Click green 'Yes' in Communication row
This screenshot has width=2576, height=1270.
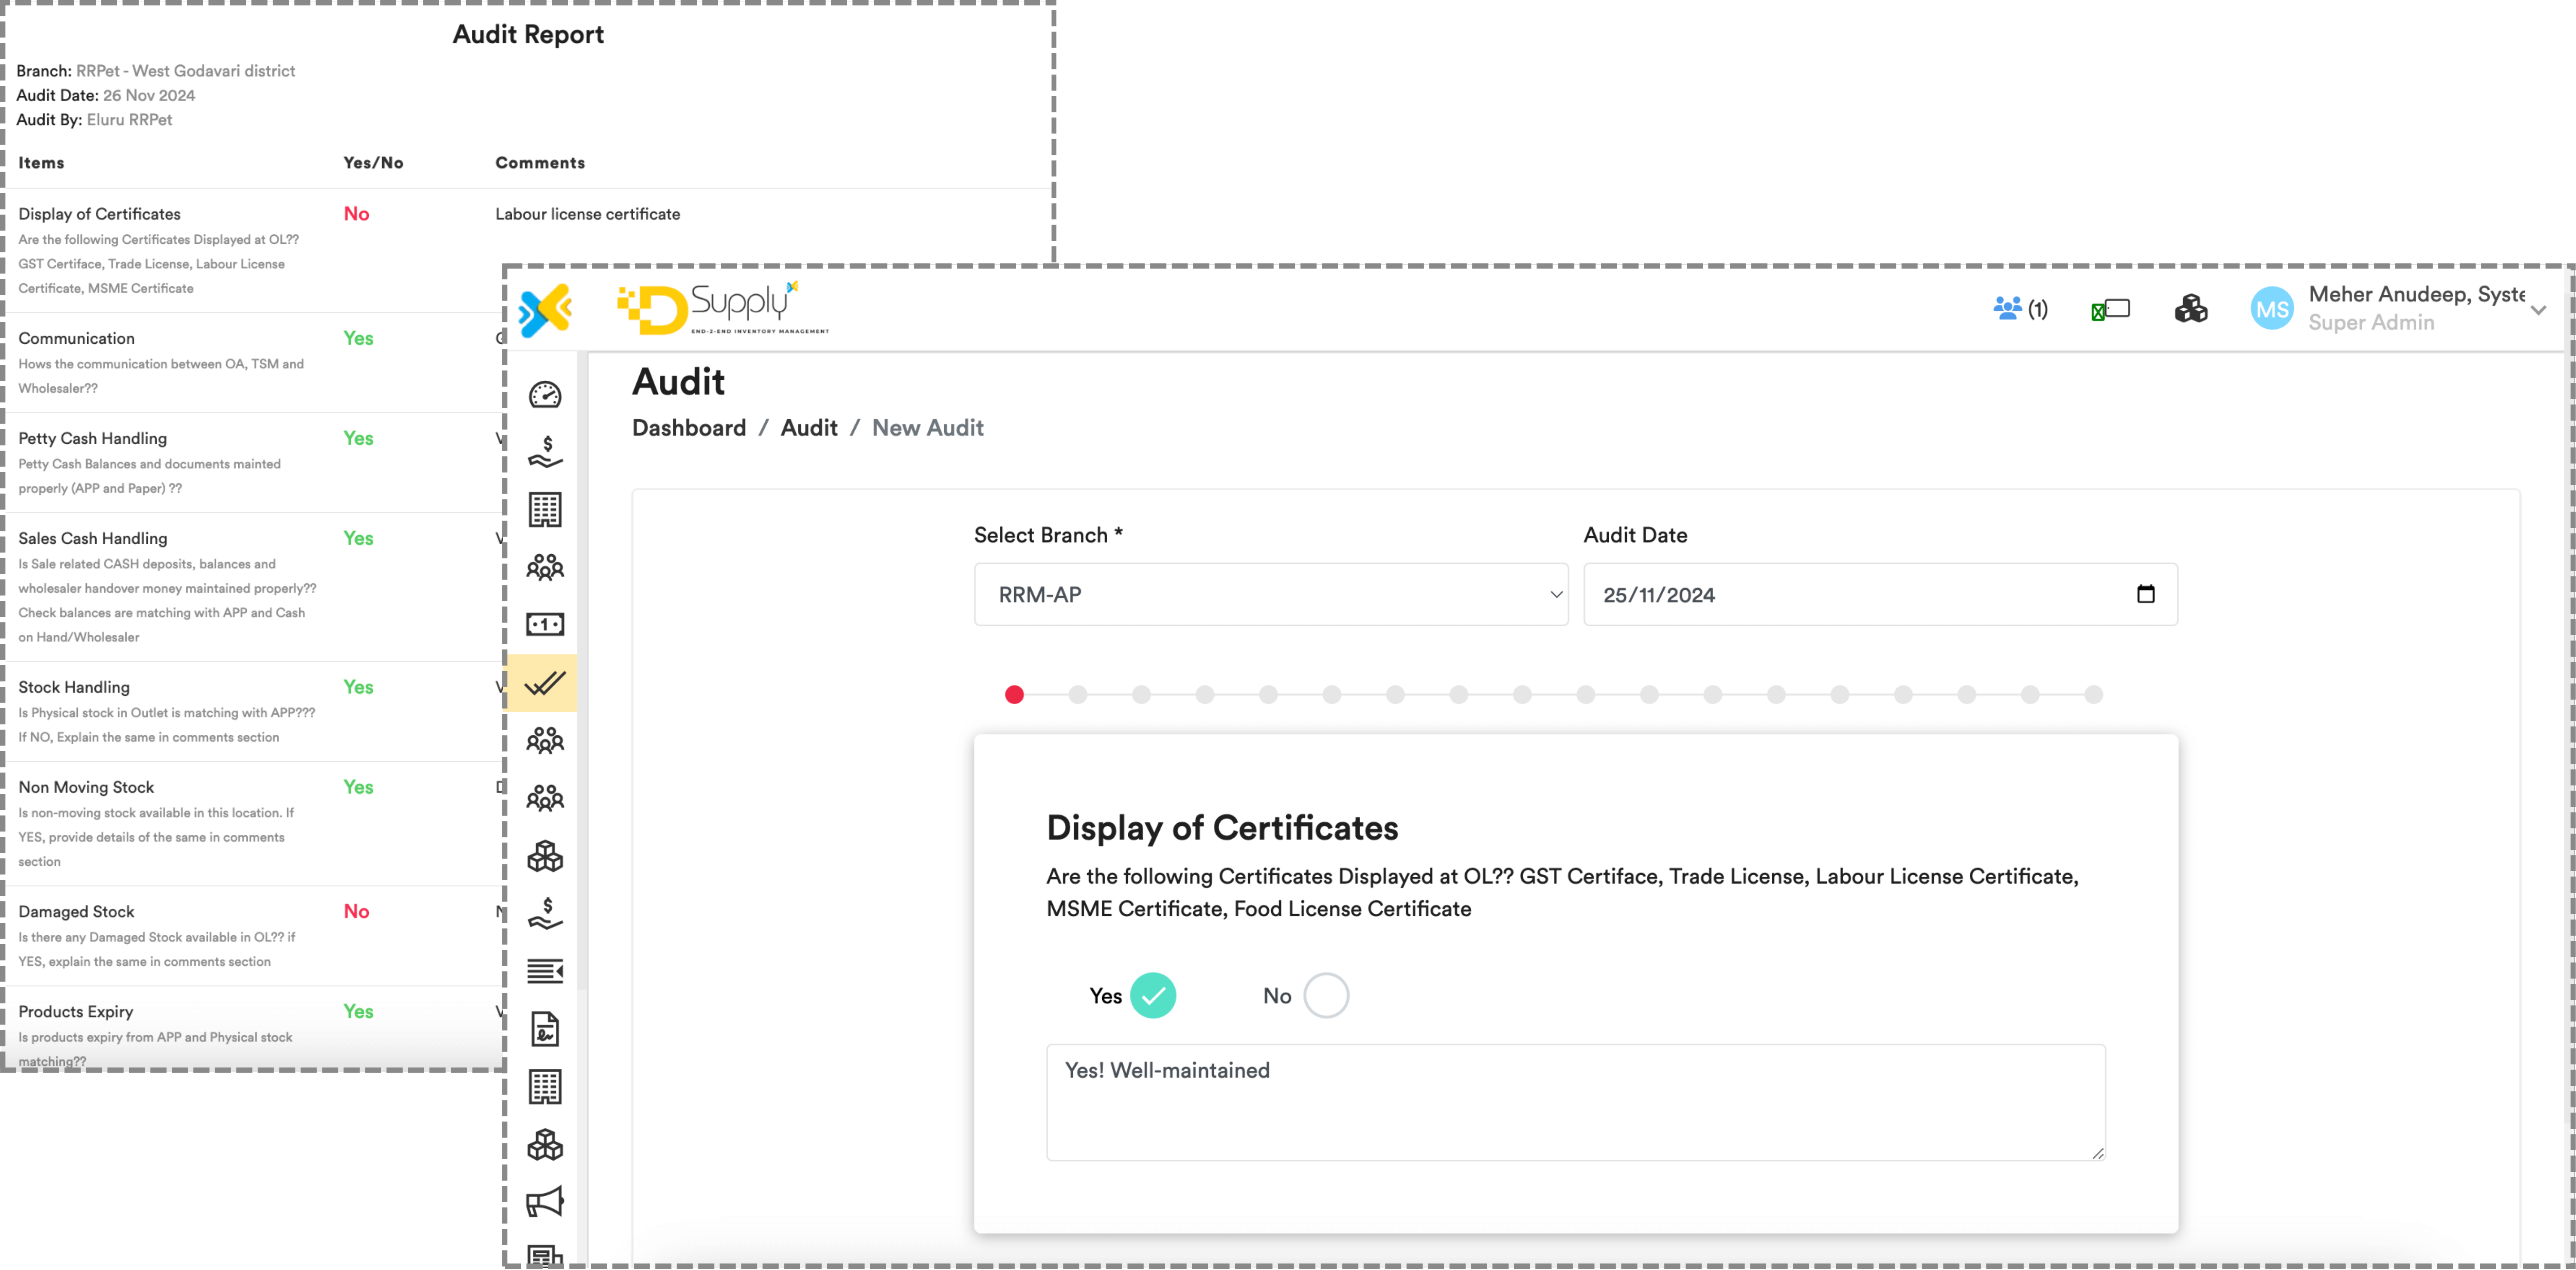click(x=358, y=339)
